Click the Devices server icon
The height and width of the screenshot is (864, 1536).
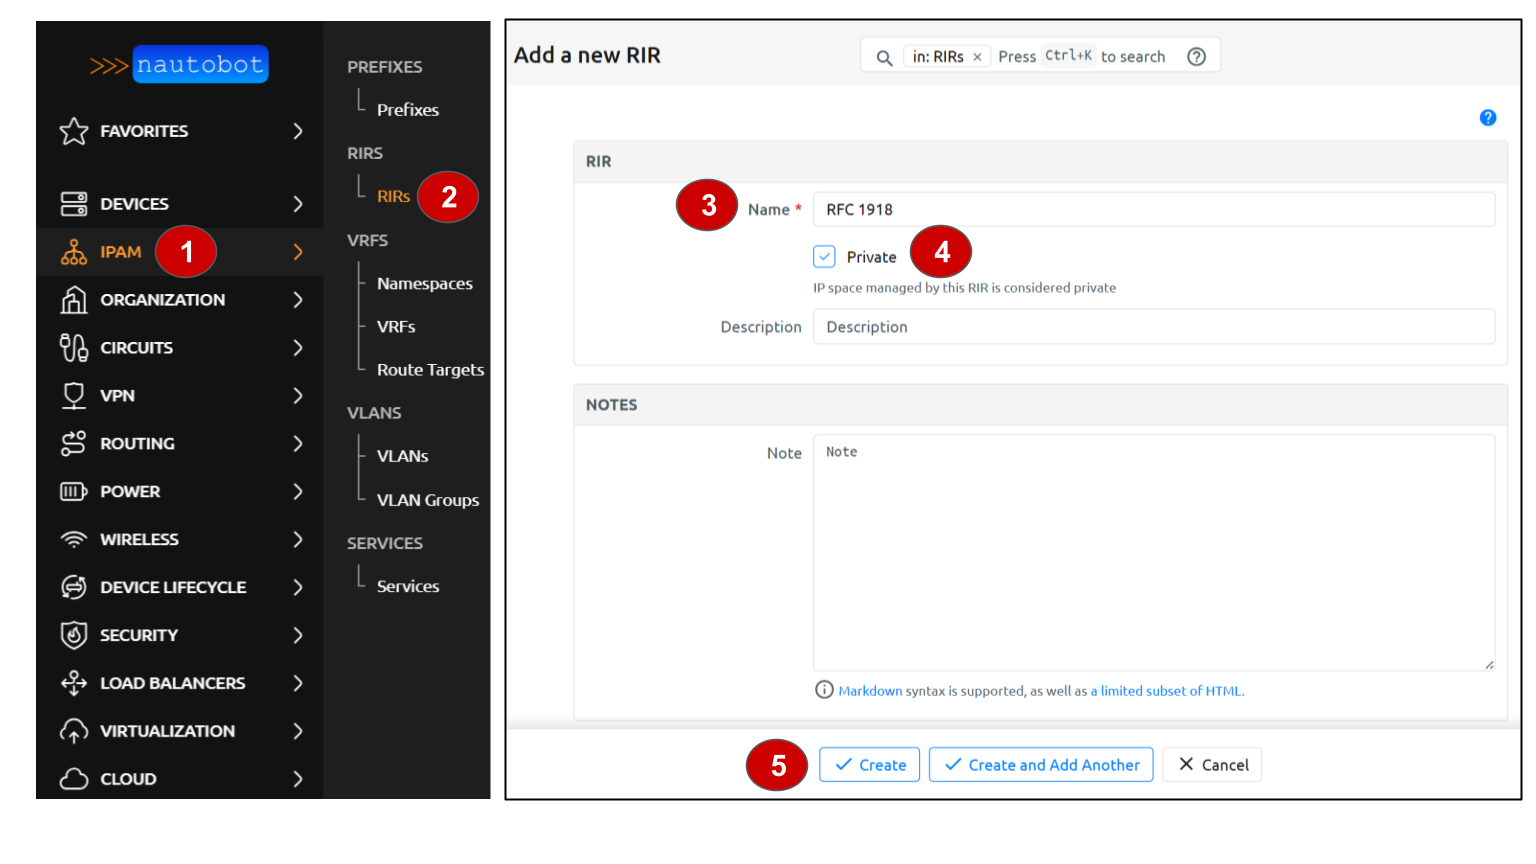(74, 204)
